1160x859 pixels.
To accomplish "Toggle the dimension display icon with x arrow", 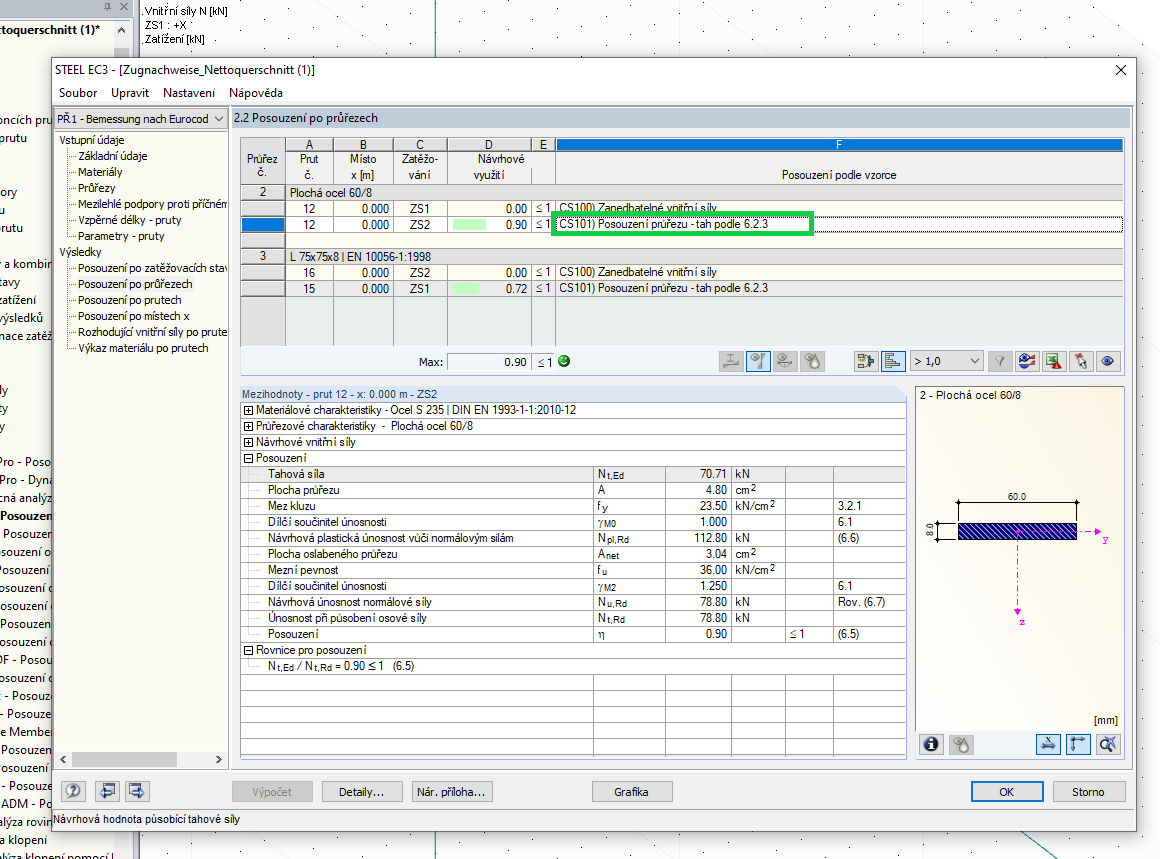I will (1048, 744).
